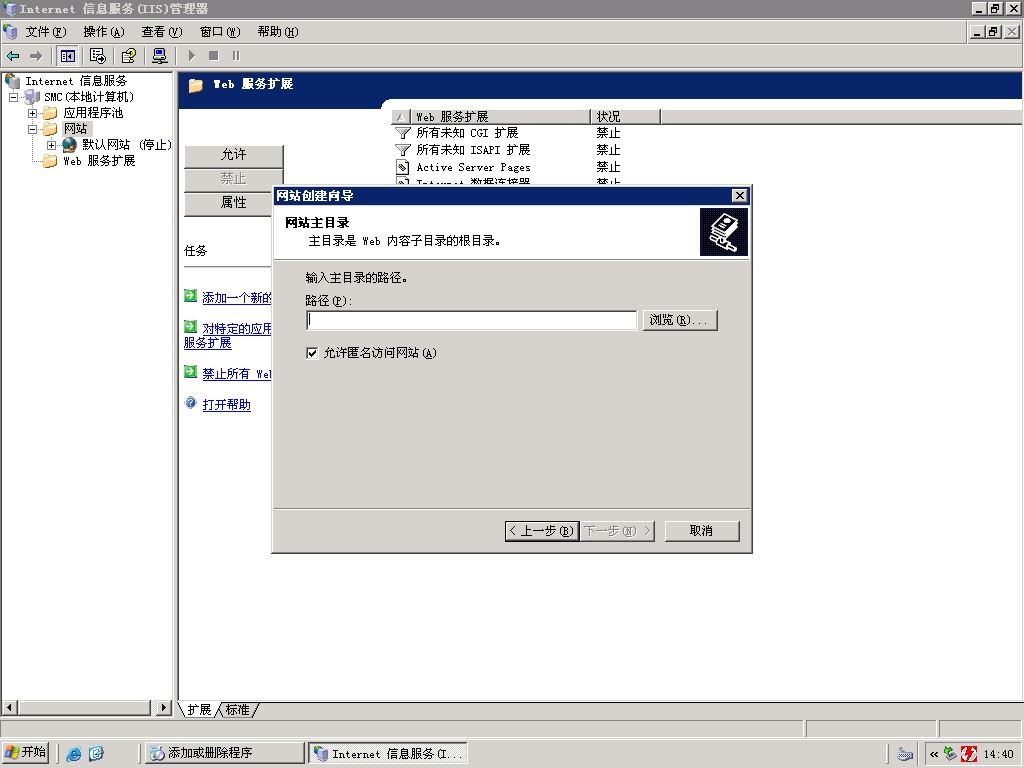Click the Back arrow toolbar icon
This screenshot has height=768, width=1024.
13,56
